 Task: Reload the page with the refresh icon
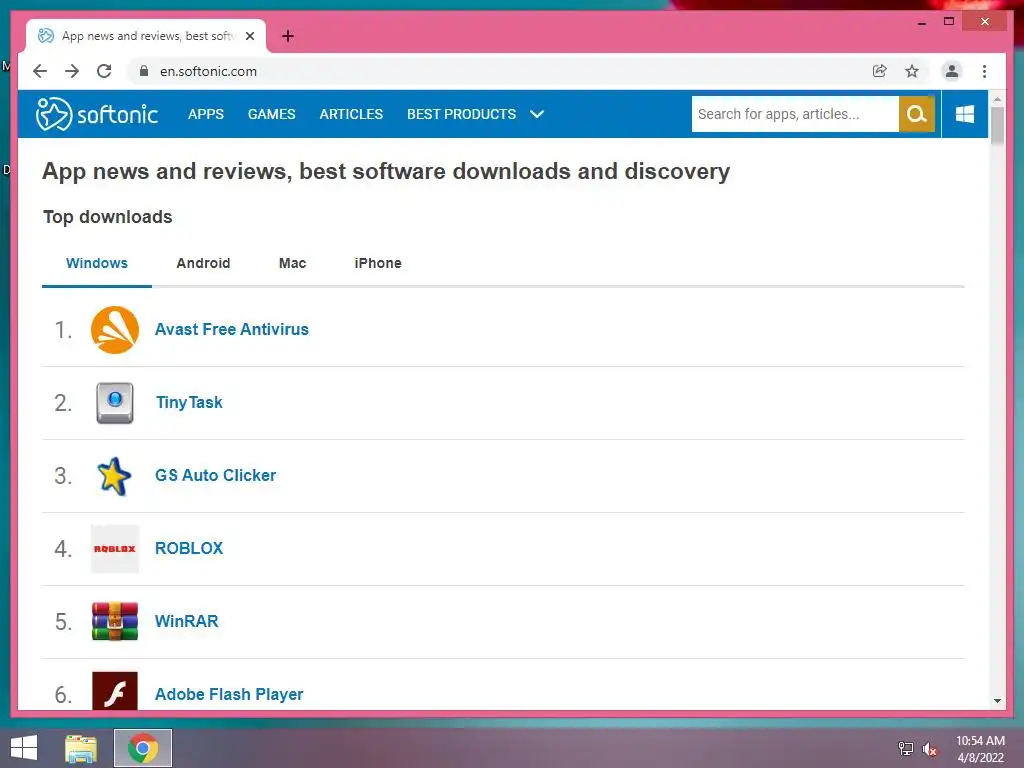pyautogui.click(x=104, y=71)
